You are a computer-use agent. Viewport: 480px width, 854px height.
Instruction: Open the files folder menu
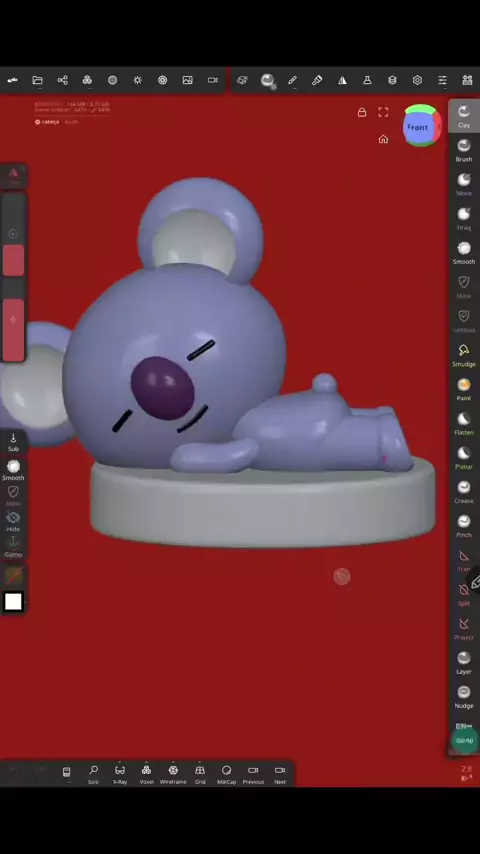tap(38, 80)
